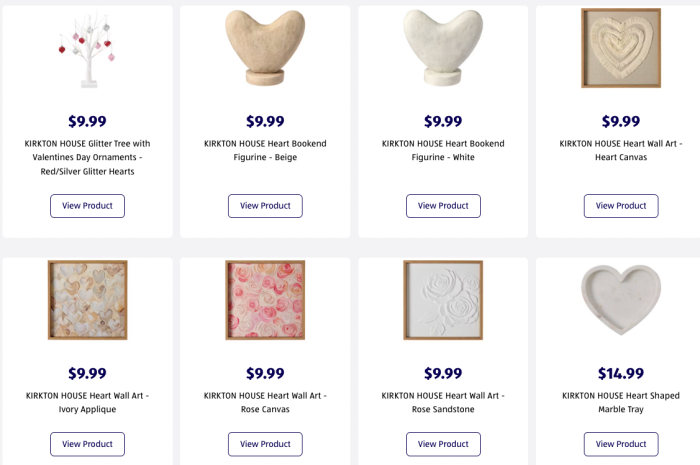Image resolution: width=700 pixels, height=465 pixels.
Task: Click View Product under Glitter Tree item
Action: coord(87,206)
